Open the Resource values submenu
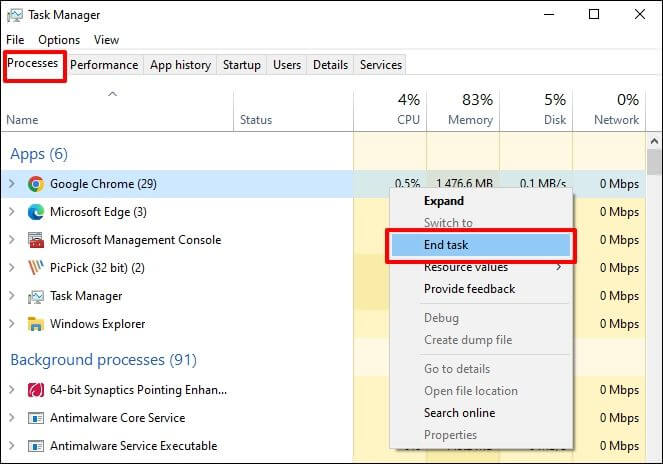This screenshot has width=663, height=464. (x=481, y=267)
